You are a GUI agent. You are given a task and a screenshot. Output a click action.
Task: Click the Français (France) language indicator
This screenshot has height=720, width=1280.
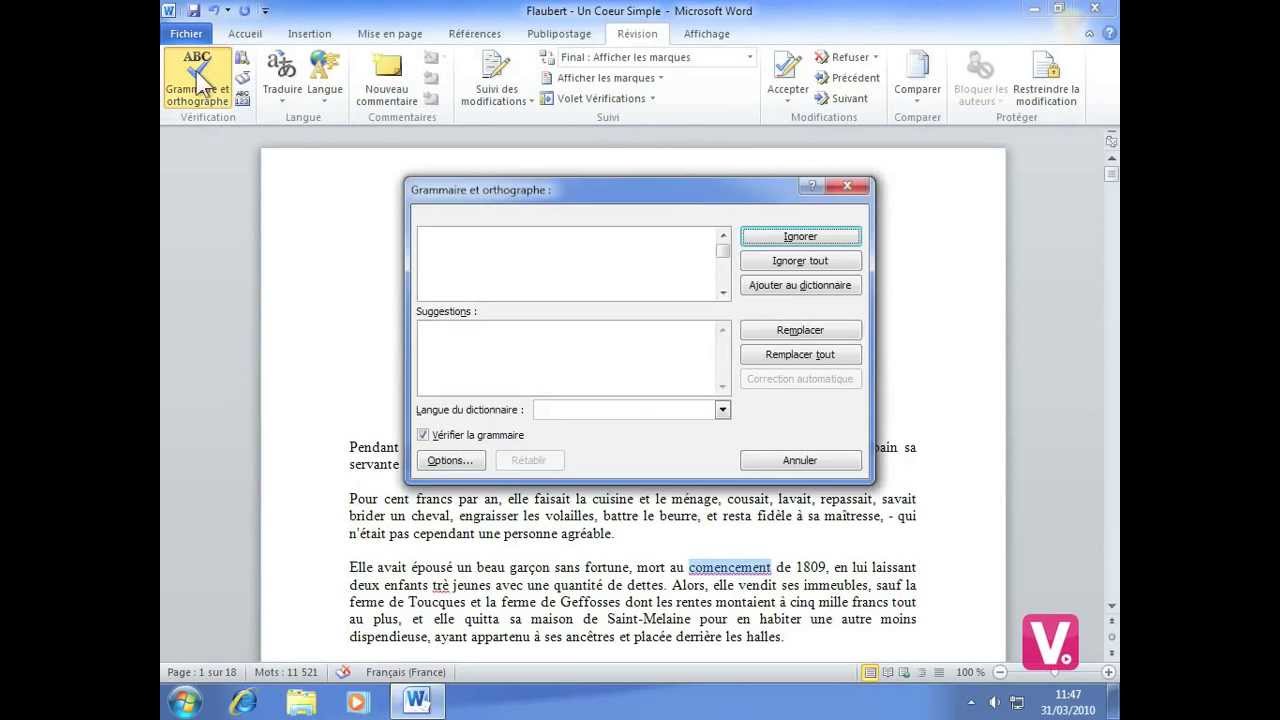pyautogui.click(x=406, y=672)
